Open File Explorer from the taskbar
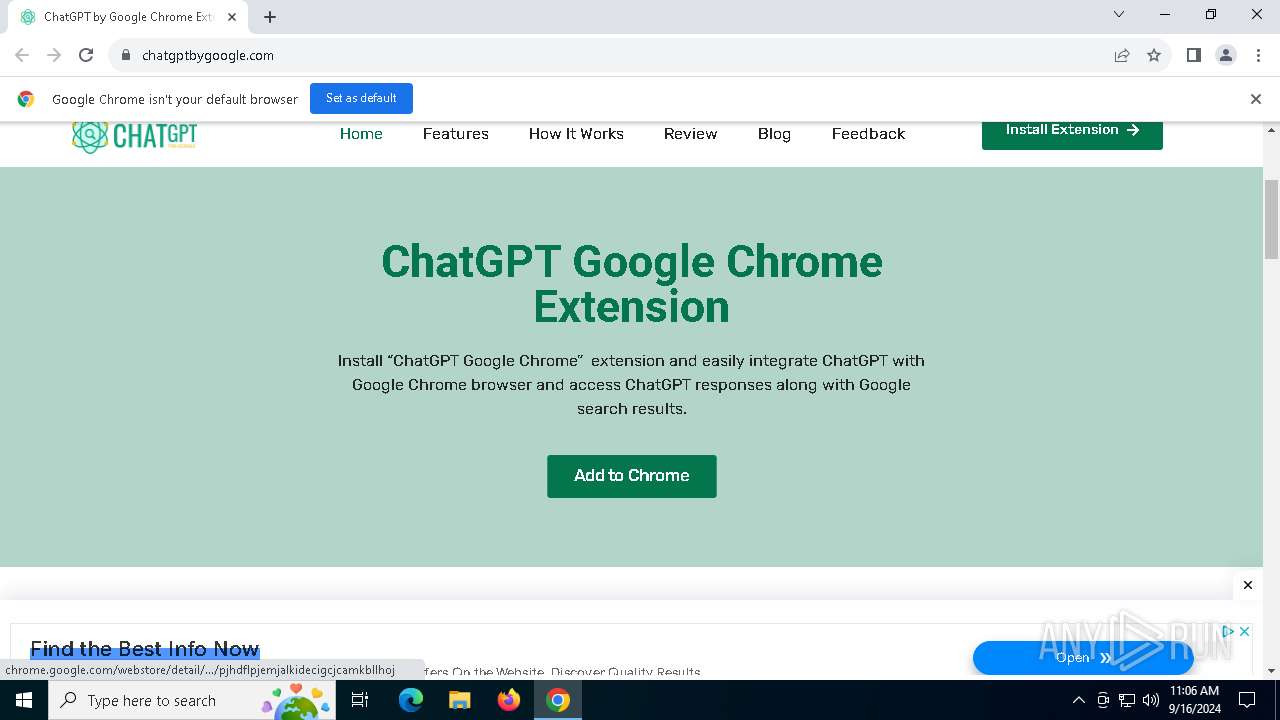The width and height of the screenshot is (1280, 720). 459,700
